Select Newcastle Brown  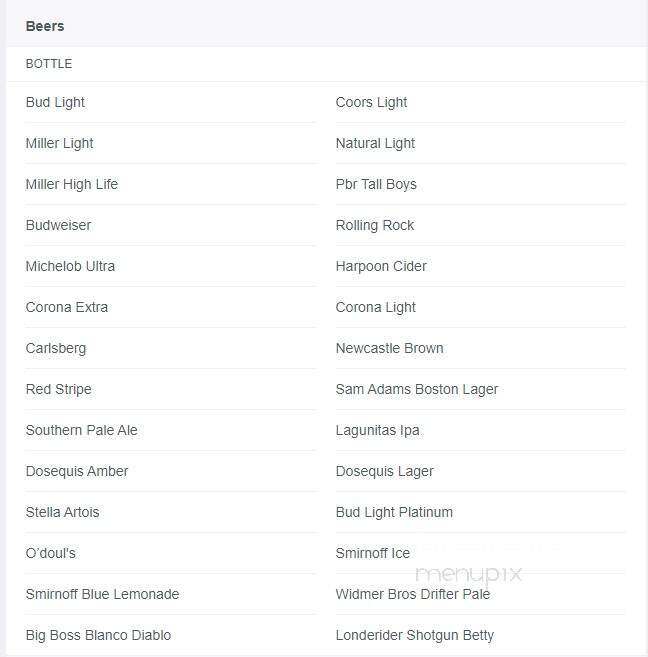click(x=389, y=348)
